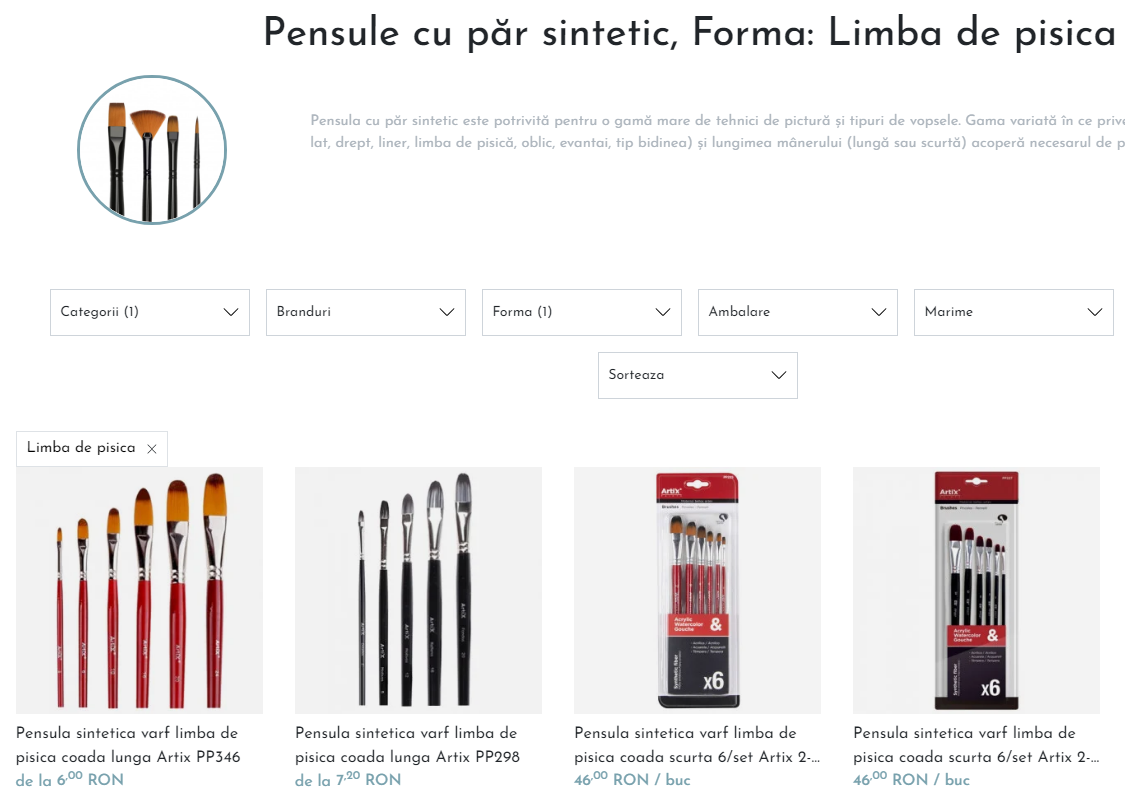Screen dimensions: 1125x802
Task: Open Artix PP346 product title link
Action: pyautogui.click(x=128, y=745)
